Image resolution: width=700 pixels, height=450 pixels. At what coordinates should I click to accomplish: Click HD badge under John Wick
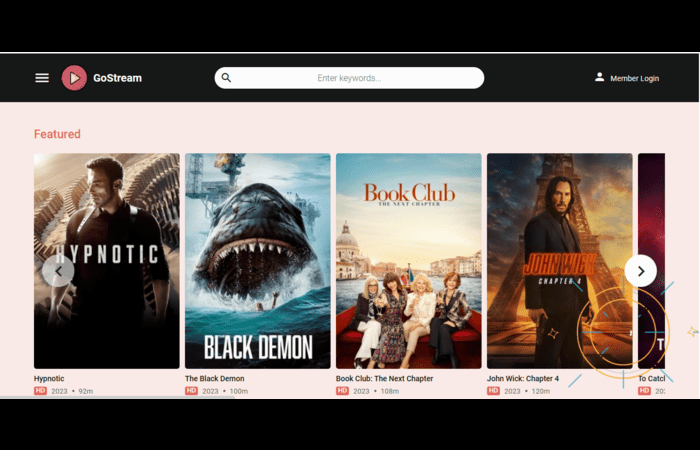click(493, 391)
